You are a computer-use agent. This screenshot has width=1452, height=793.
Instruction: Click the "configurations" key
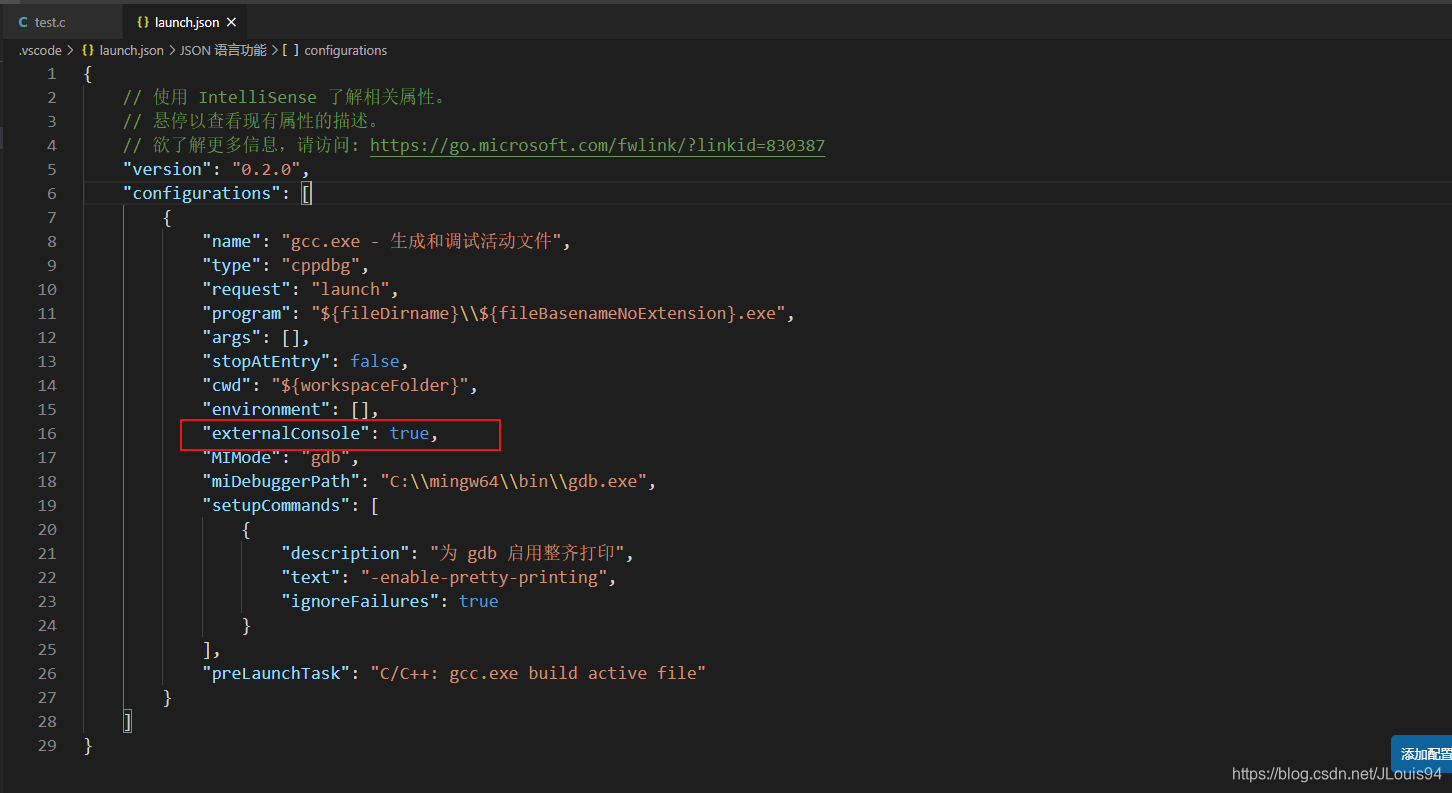[x=202, y=193]
